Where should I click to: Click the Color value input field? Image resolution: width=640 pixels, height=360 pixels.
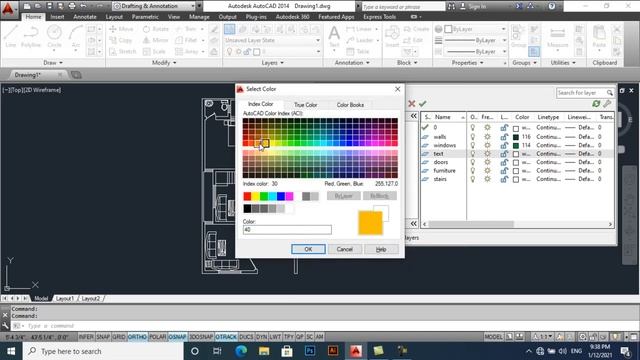287,230
